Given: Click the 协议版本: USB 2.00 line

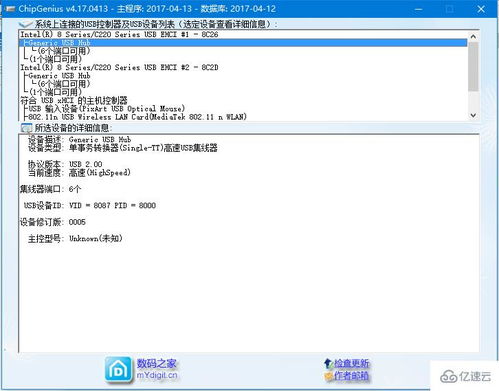Looking at the screenshot, I should click(65, 164).
